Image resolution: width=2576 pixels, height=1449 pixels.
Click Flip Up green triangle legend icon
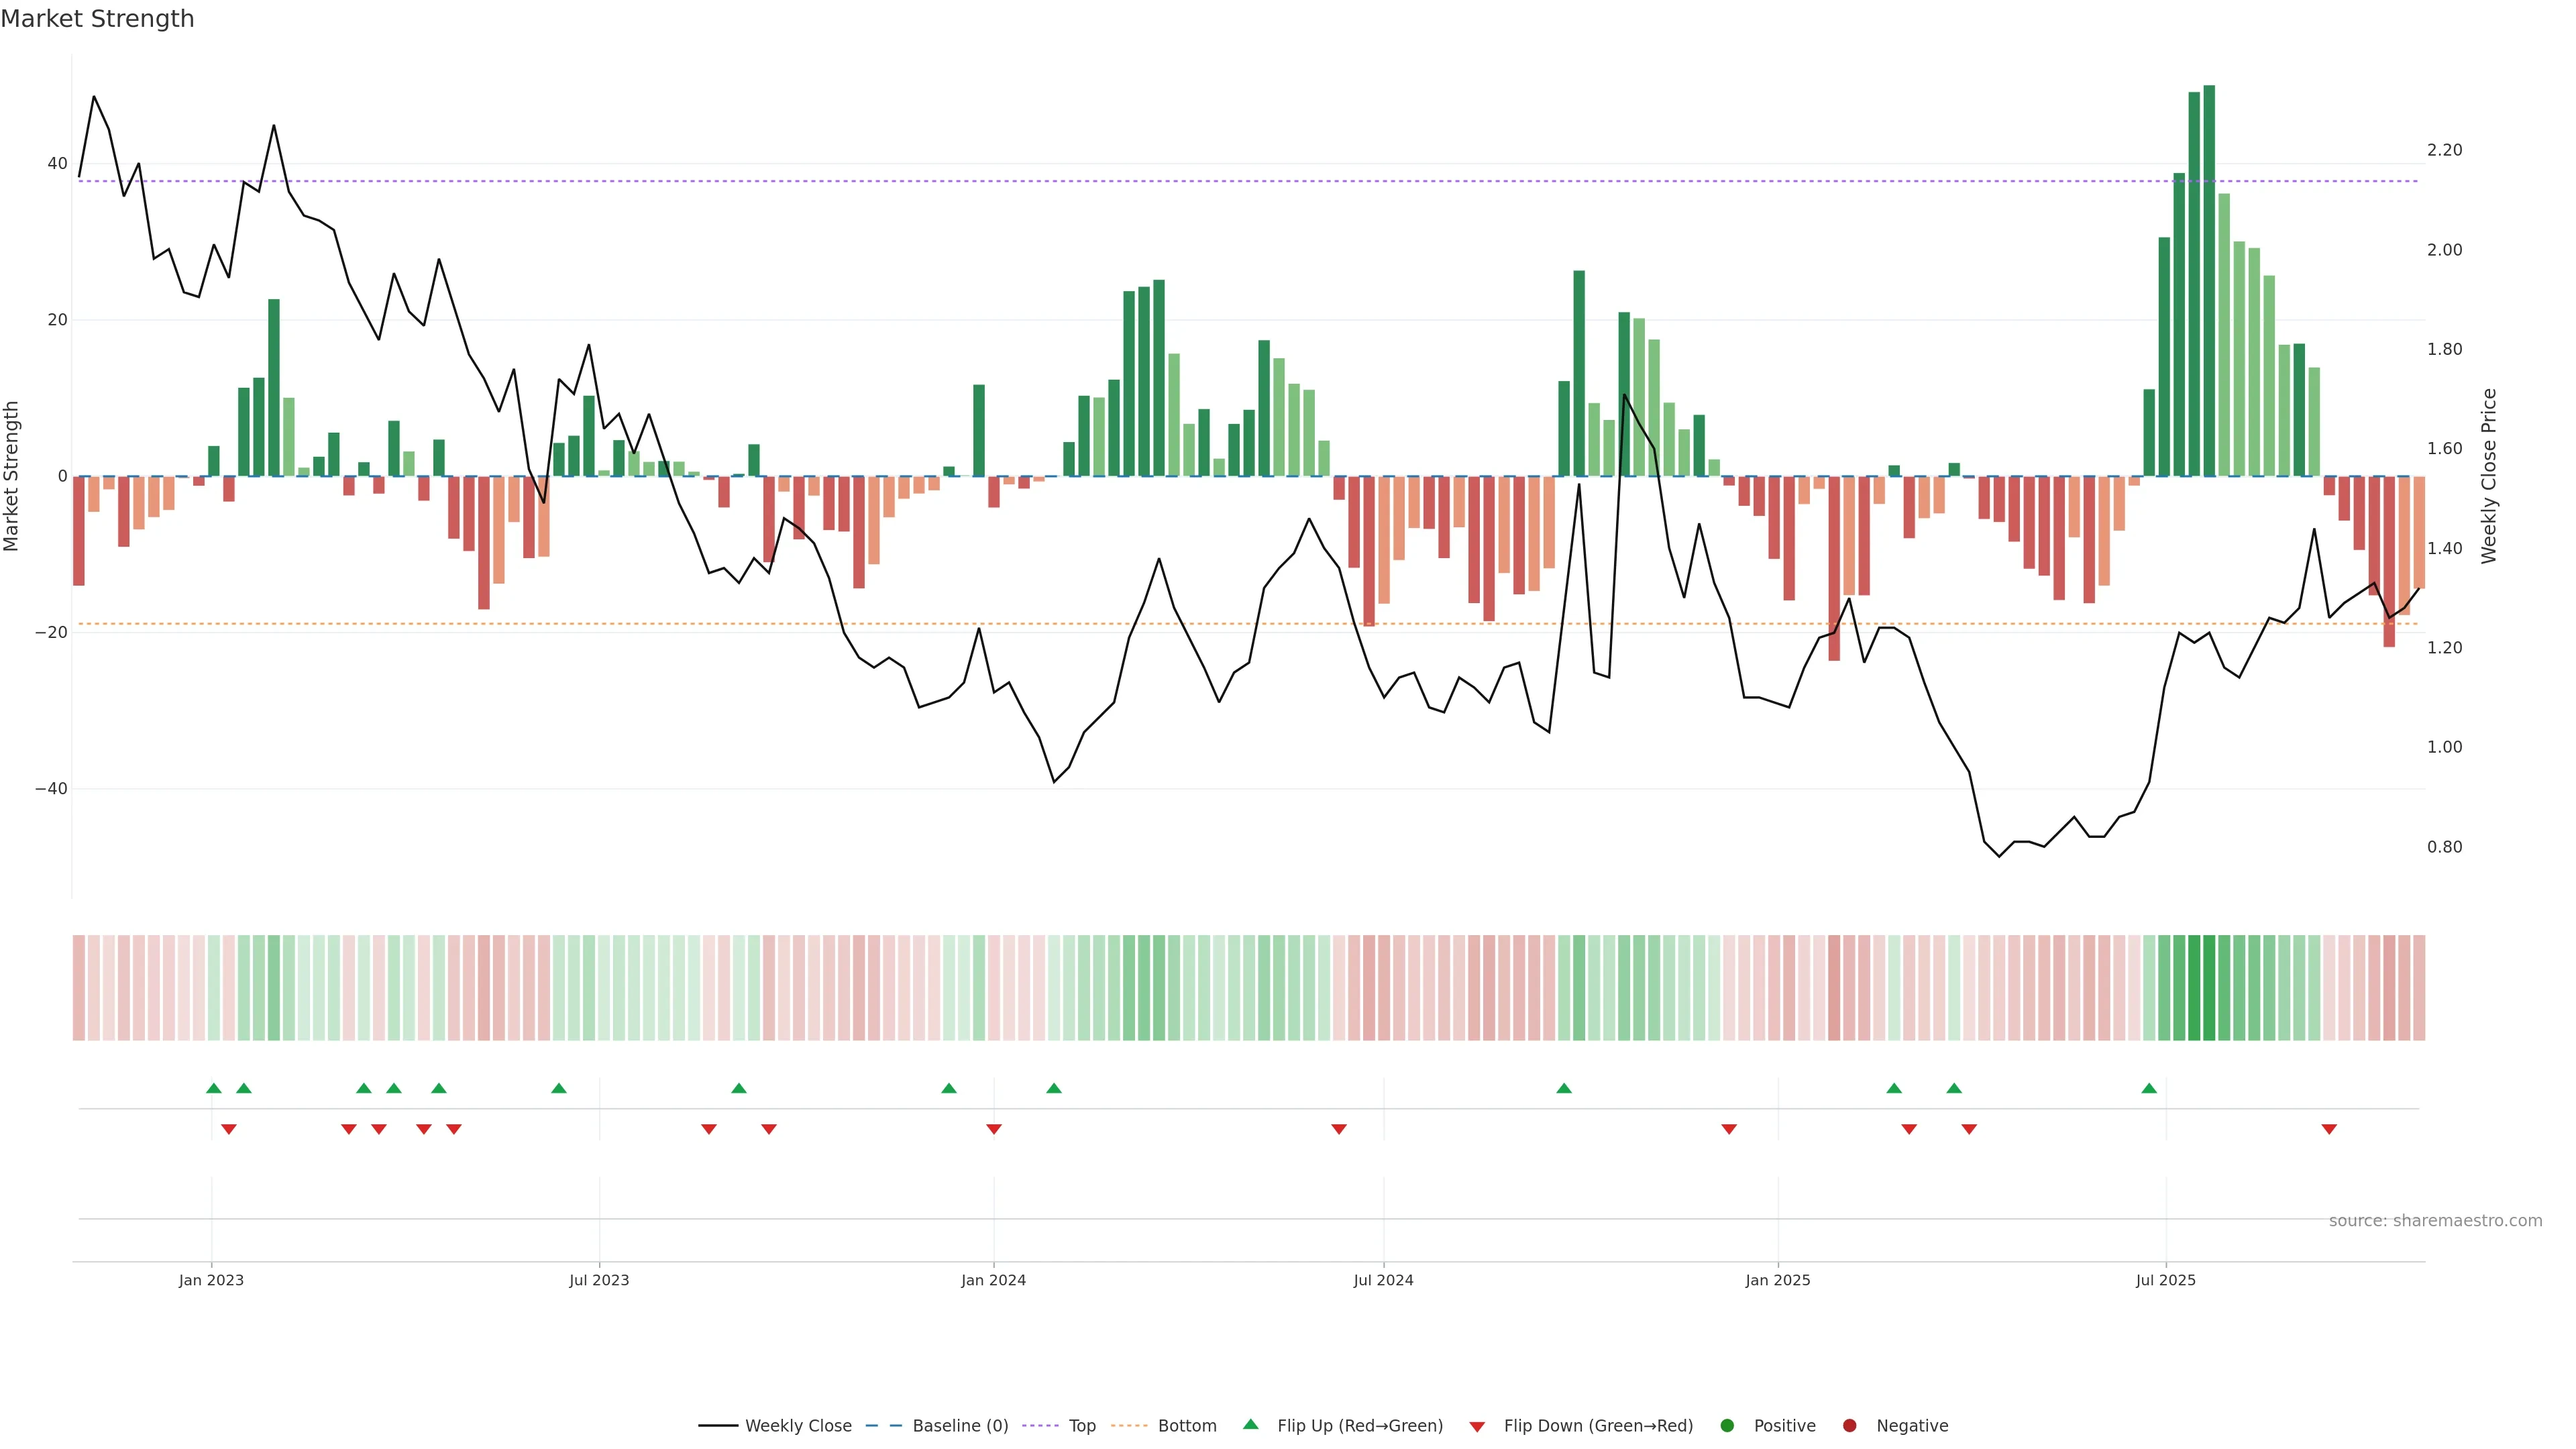(x=1250, y=1424)
